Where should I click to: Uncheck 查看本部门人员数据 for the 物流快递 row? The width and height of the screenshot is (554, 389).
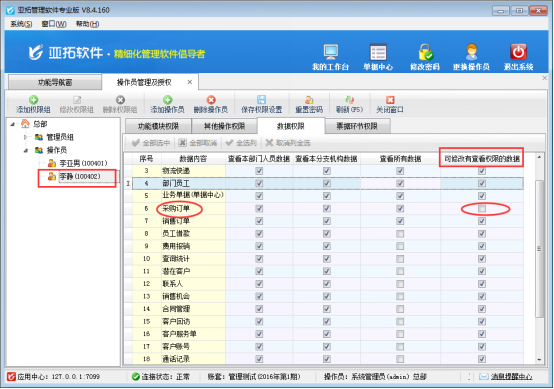point(259,171)
